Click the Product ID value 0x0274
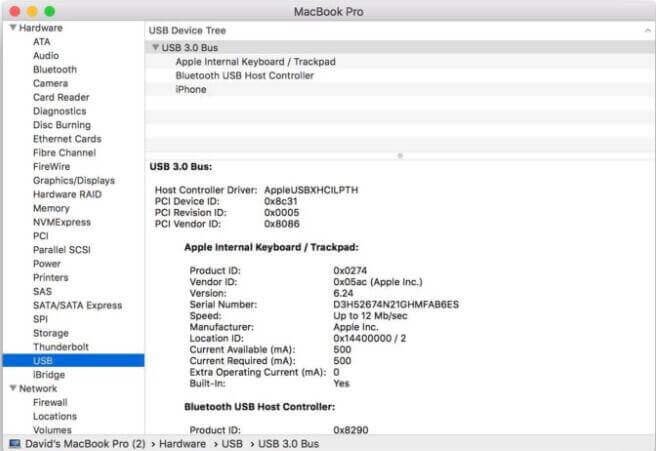 [350, 270]
